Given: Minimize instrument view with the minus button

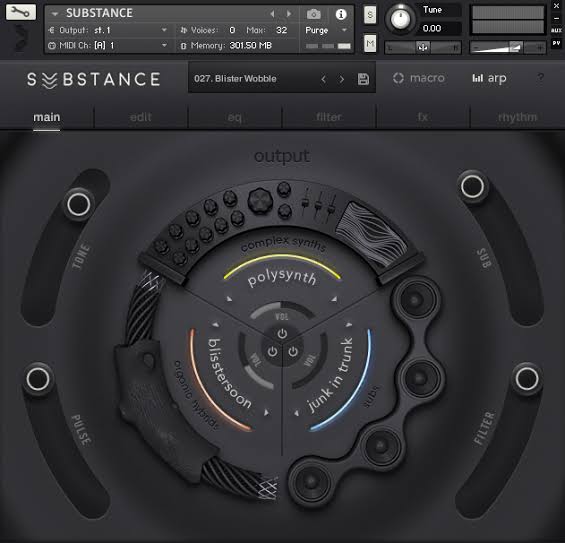Looking at the screenshot, I should [556, 18].
